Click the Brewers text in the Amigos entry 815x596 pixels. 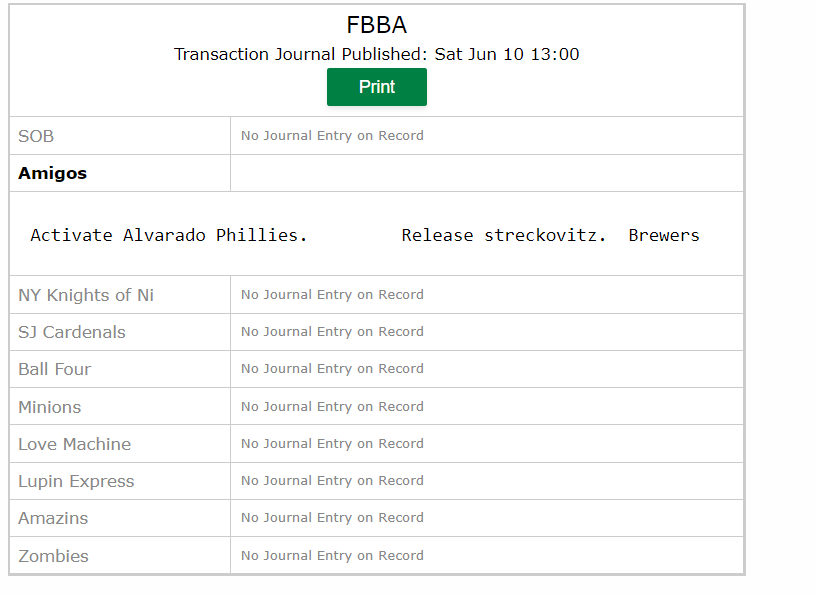click(664, 235)
